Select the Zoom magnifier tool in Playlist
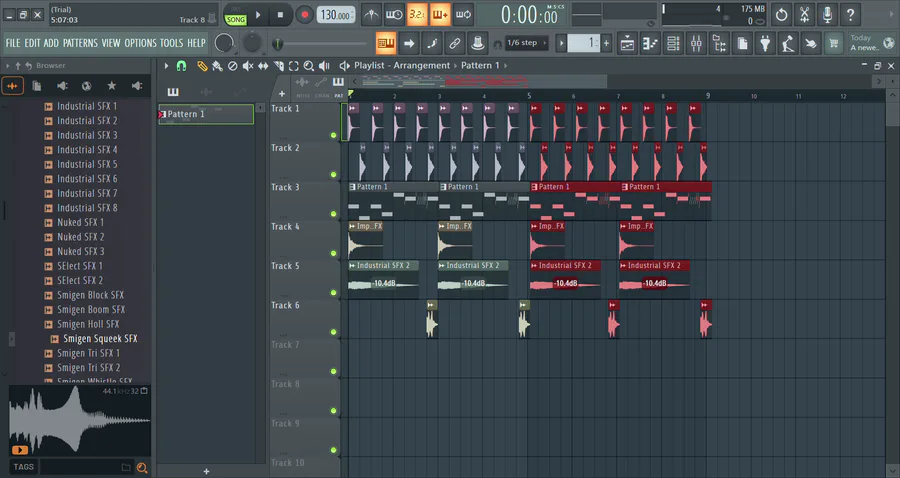The width and height of the screenshot is (900, 478). (309, 66)
